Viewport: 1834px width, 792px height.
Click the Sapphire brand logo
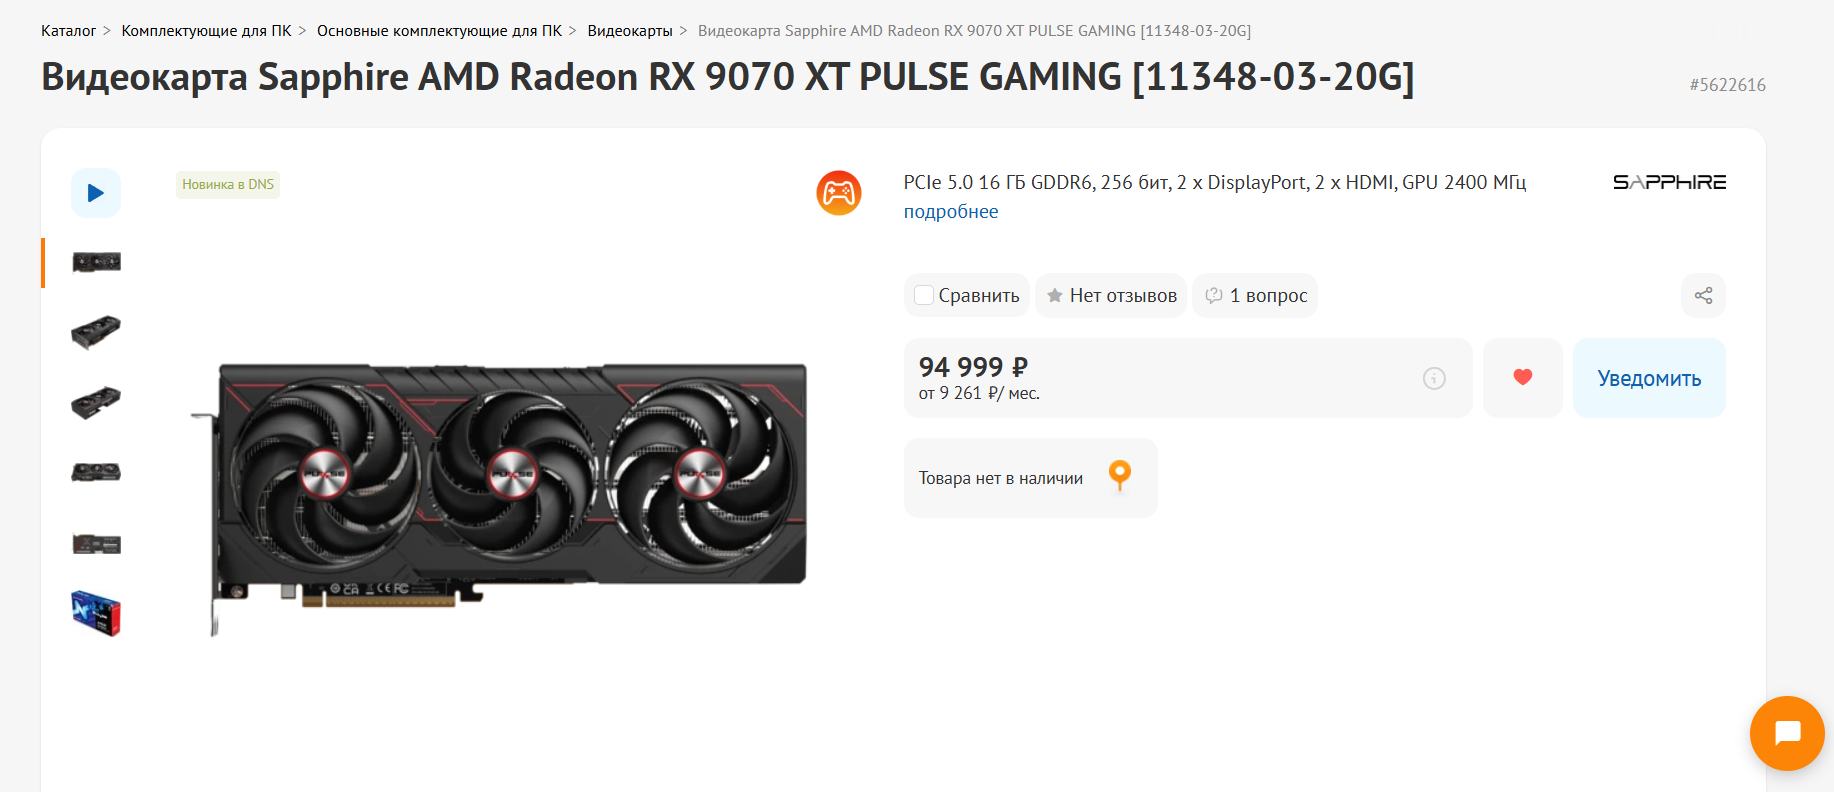pos(1669,182)
